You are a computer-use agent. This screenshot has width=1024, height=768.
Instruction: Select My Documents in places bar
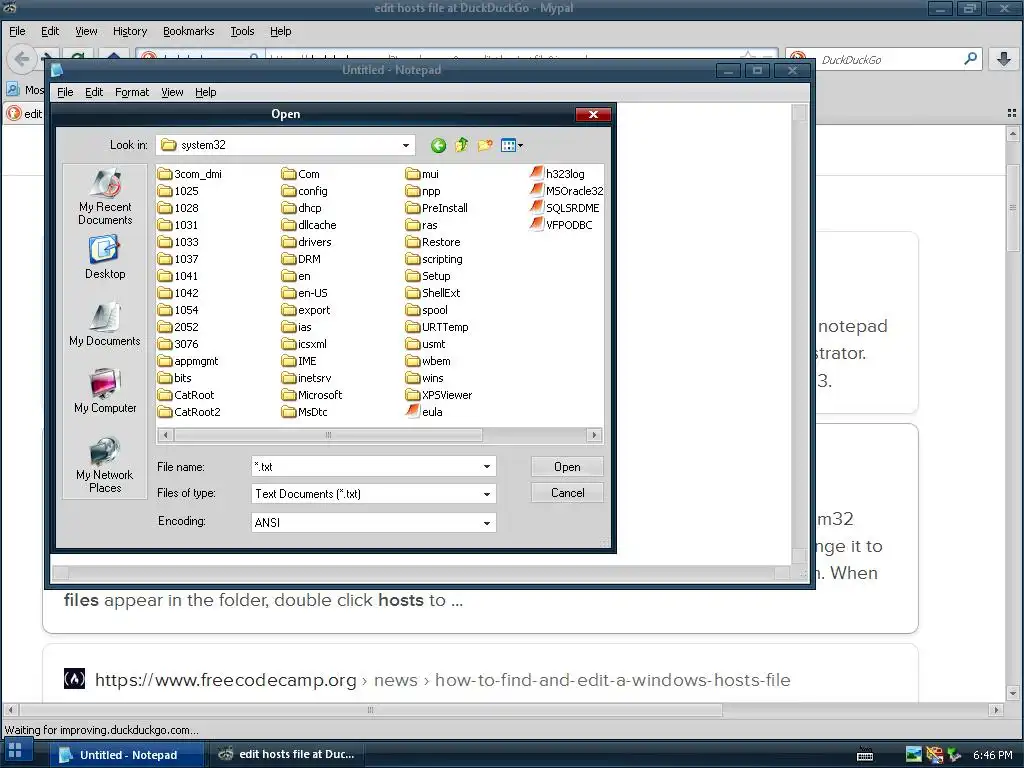point(104,325)
